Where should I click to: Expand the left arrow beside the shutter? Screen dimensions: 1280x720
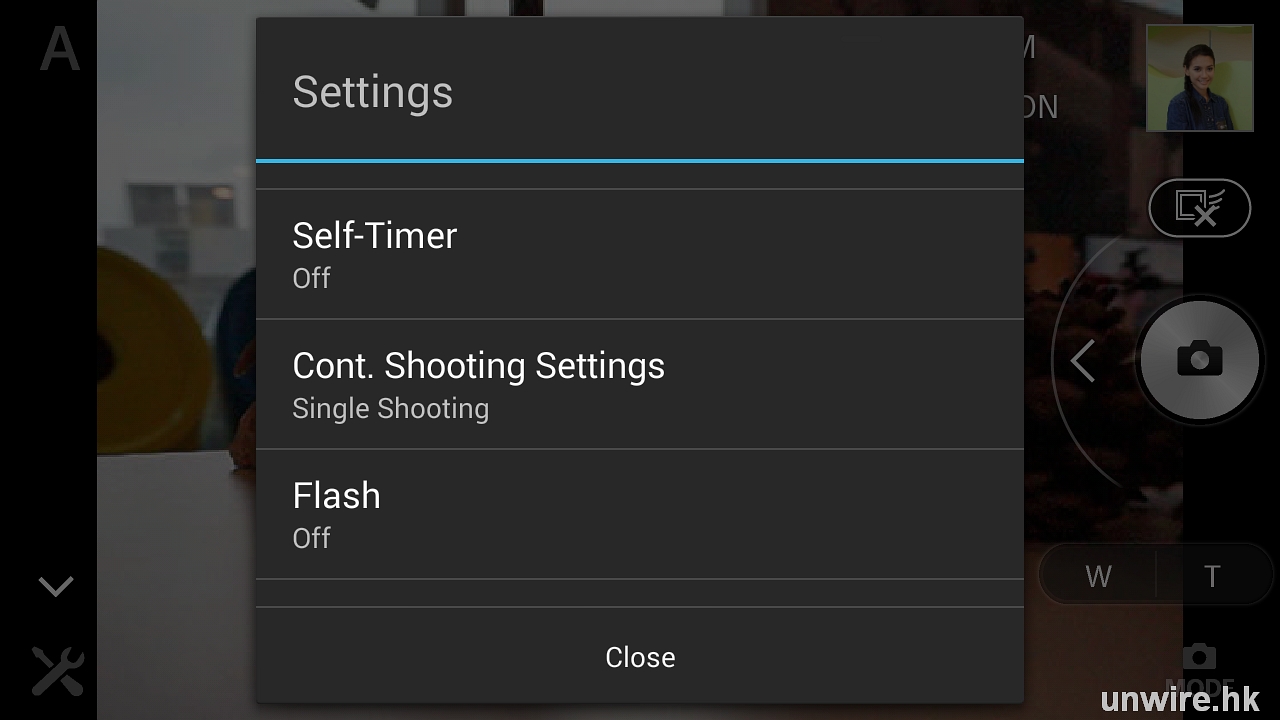(1083, 361)
